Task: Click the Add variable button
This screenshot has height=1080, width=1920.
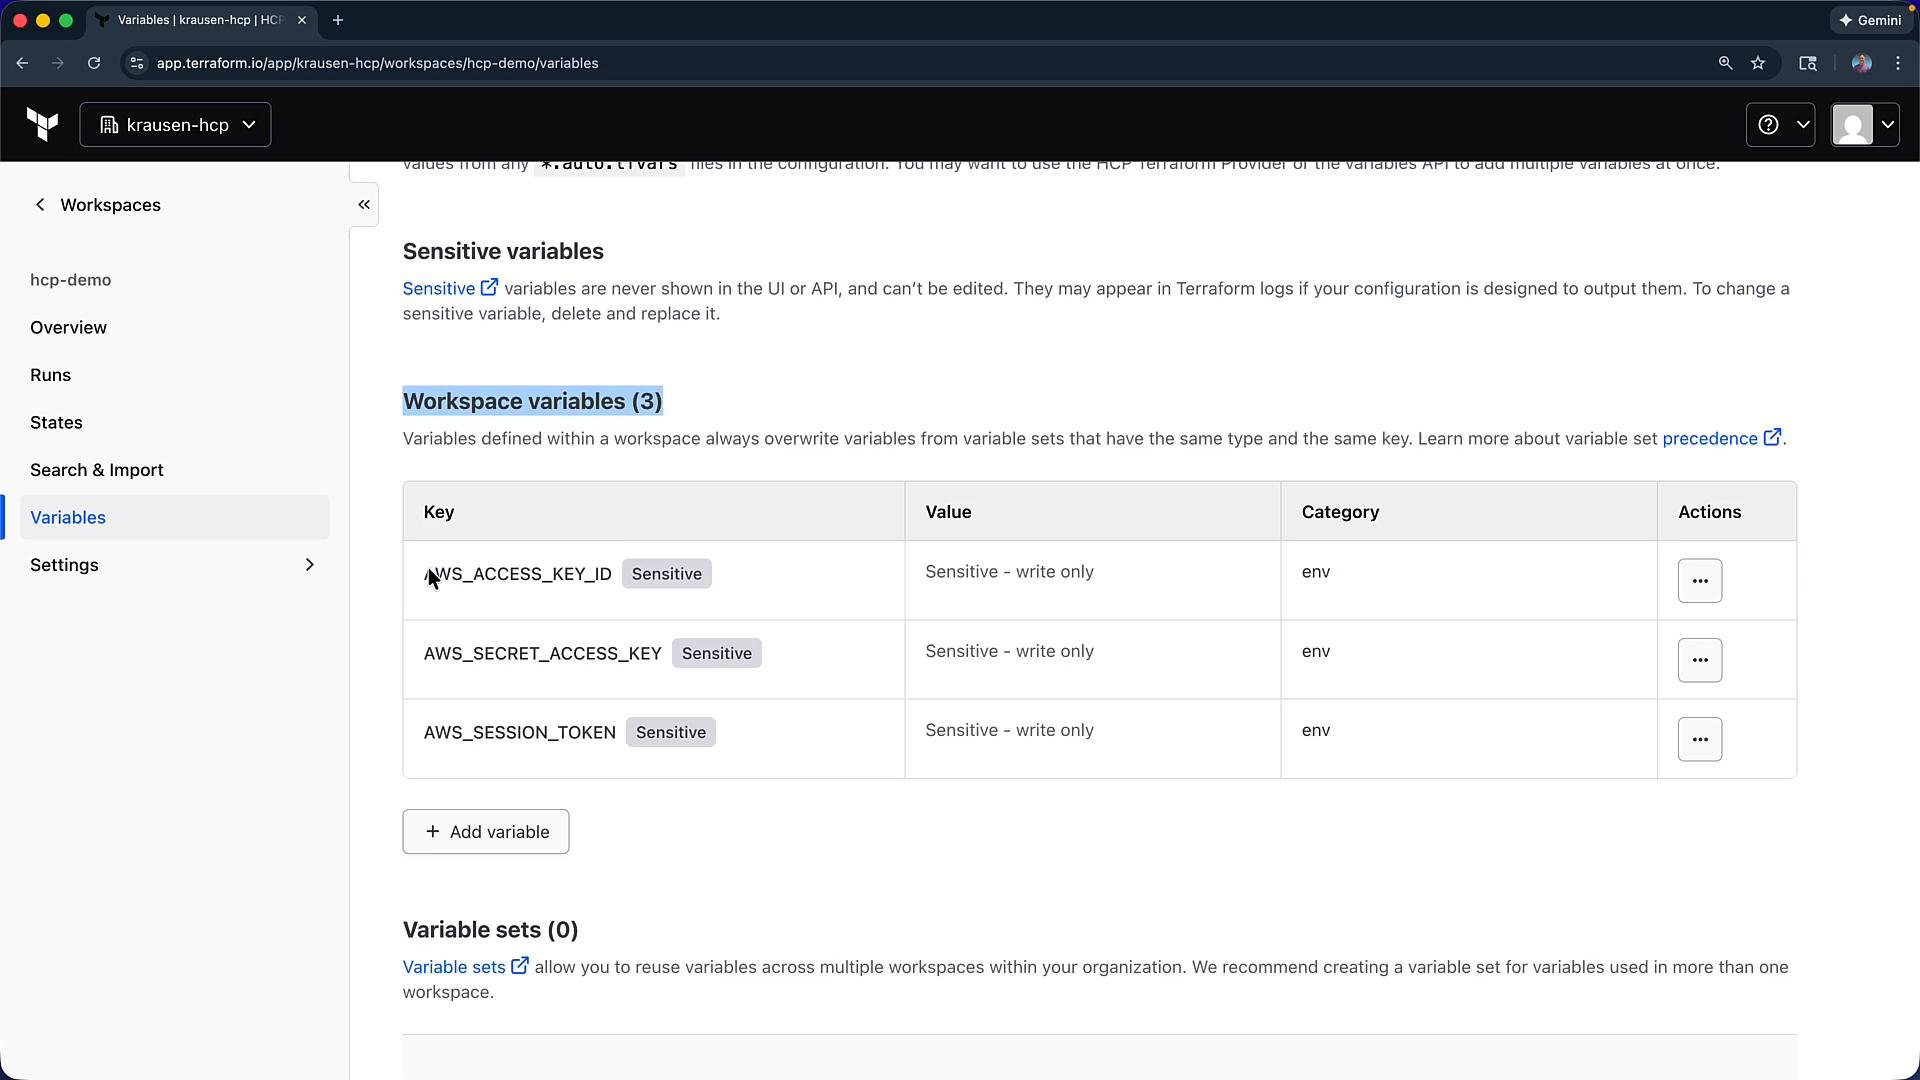Action: tap(486, 832)
